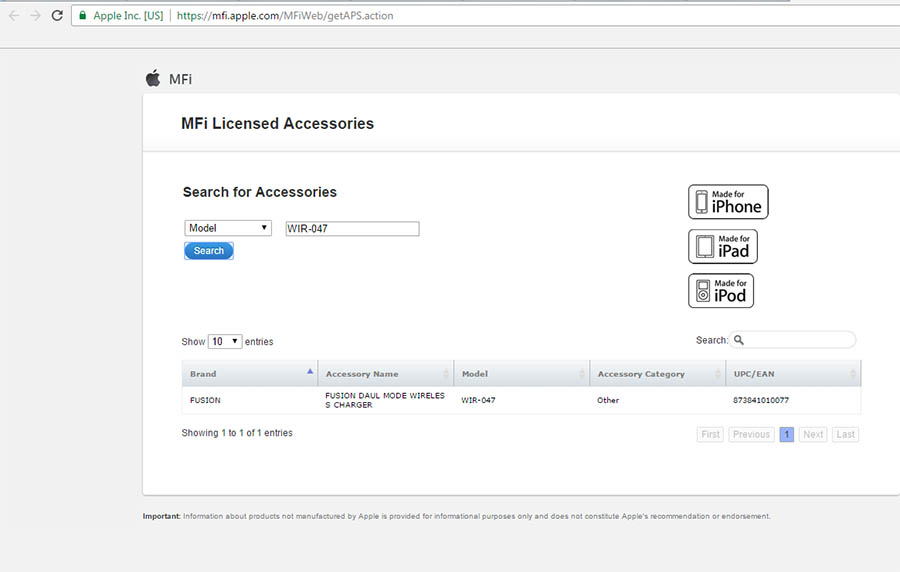Click the FUSION DAUL MODE WIRELESS CHARGER cell

tap(385, 400)
